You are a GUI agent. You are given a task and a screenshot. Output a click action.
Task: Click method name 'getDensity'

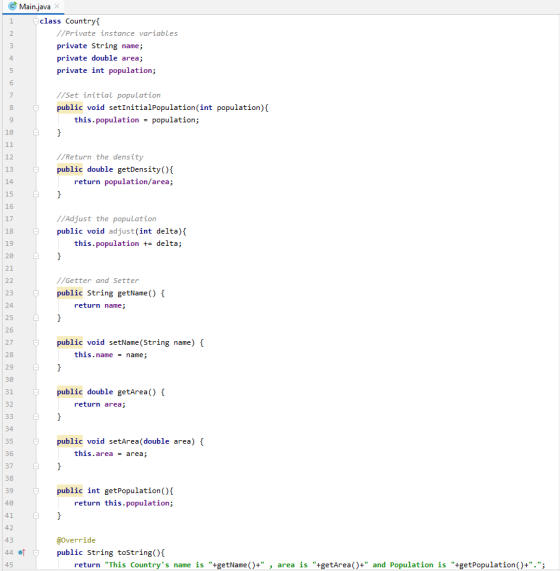point(139,169)
